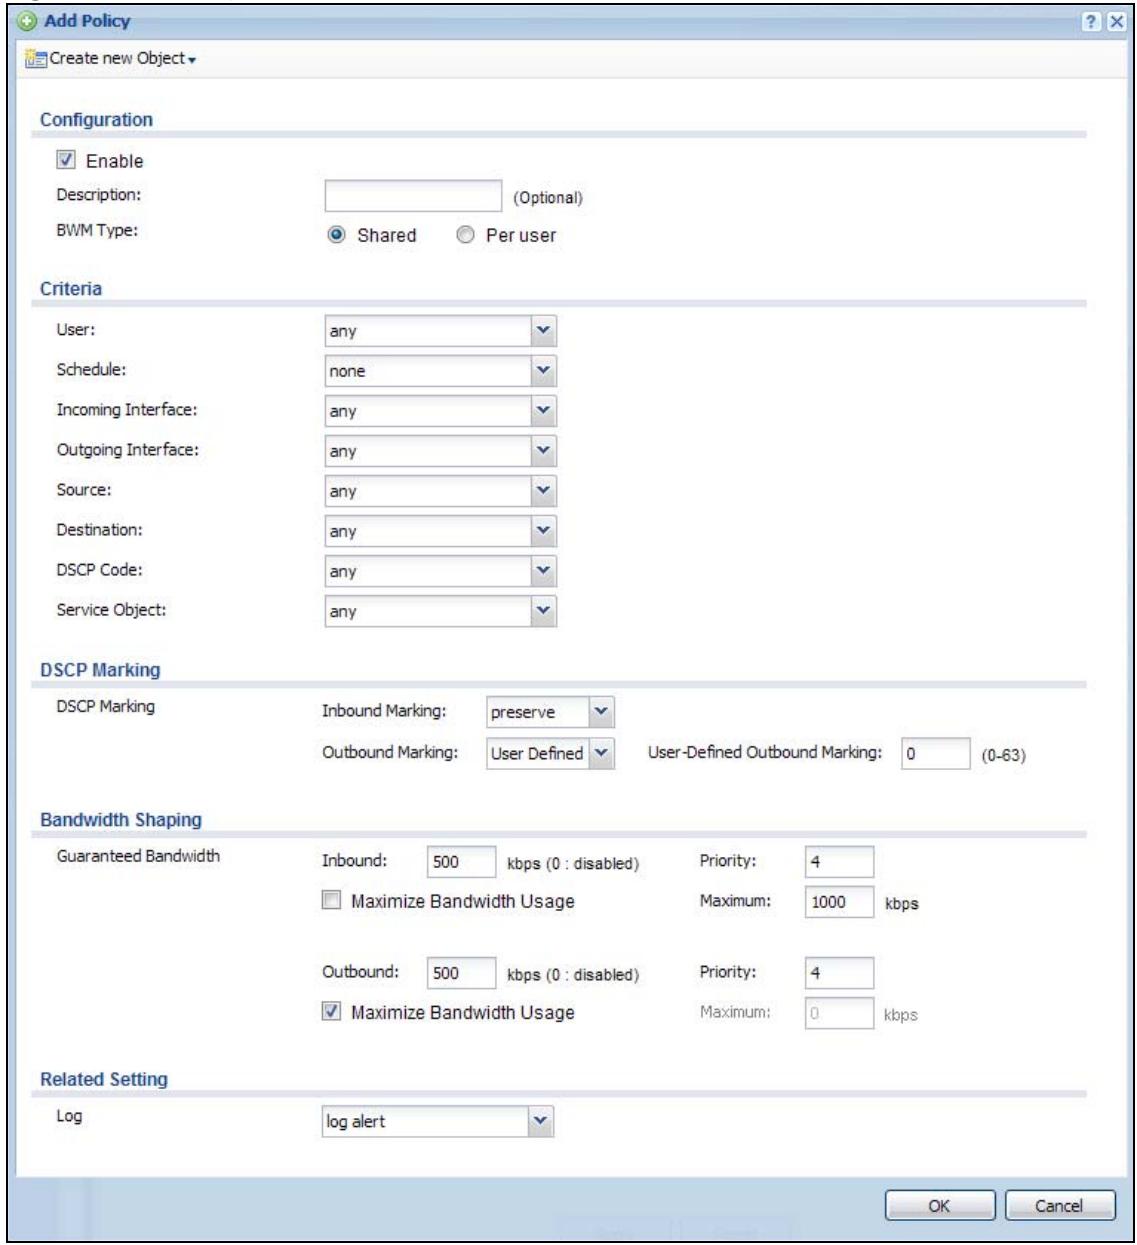Click the OK button
Screen dimensions: 1137x1245
[x=940, y=1206]
